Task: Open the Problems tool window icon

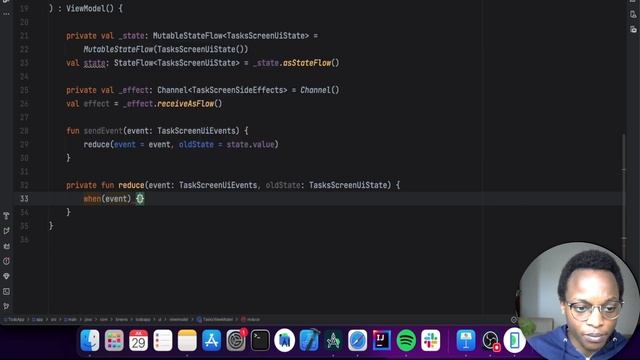Action: pos(6,261)
